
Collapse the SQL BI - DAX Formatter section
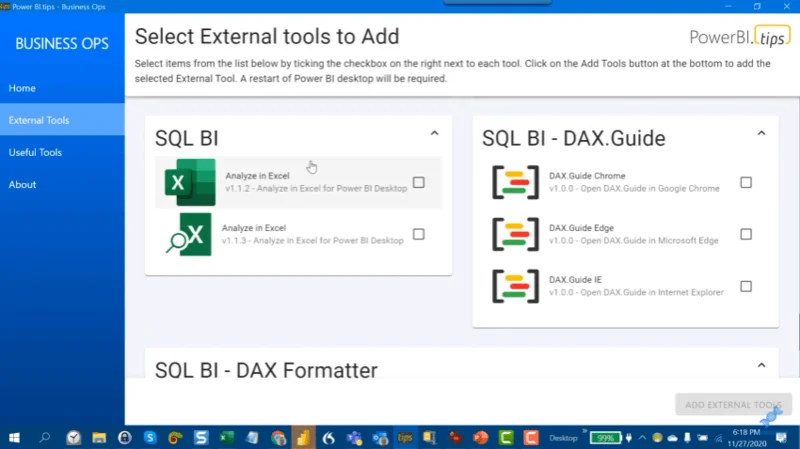761,365
